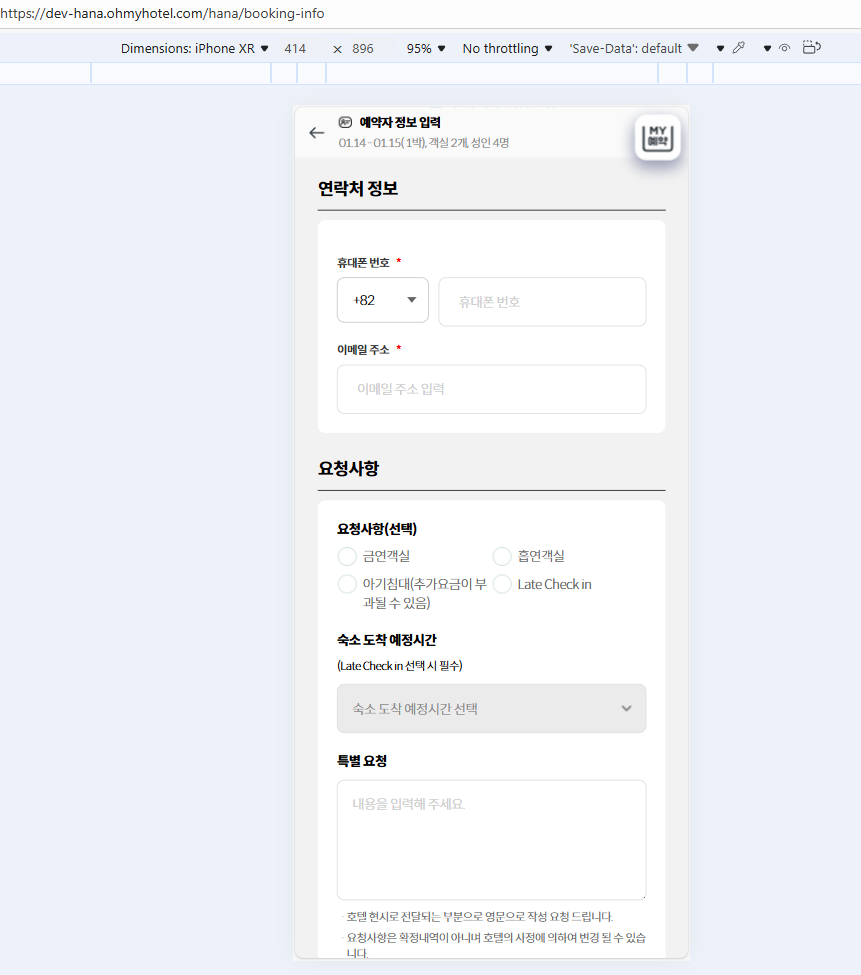This screenshot has width=861, height=975.
Task: Click the 휴대폰 번호 label above inputs
Action: [x=363, y=263]
